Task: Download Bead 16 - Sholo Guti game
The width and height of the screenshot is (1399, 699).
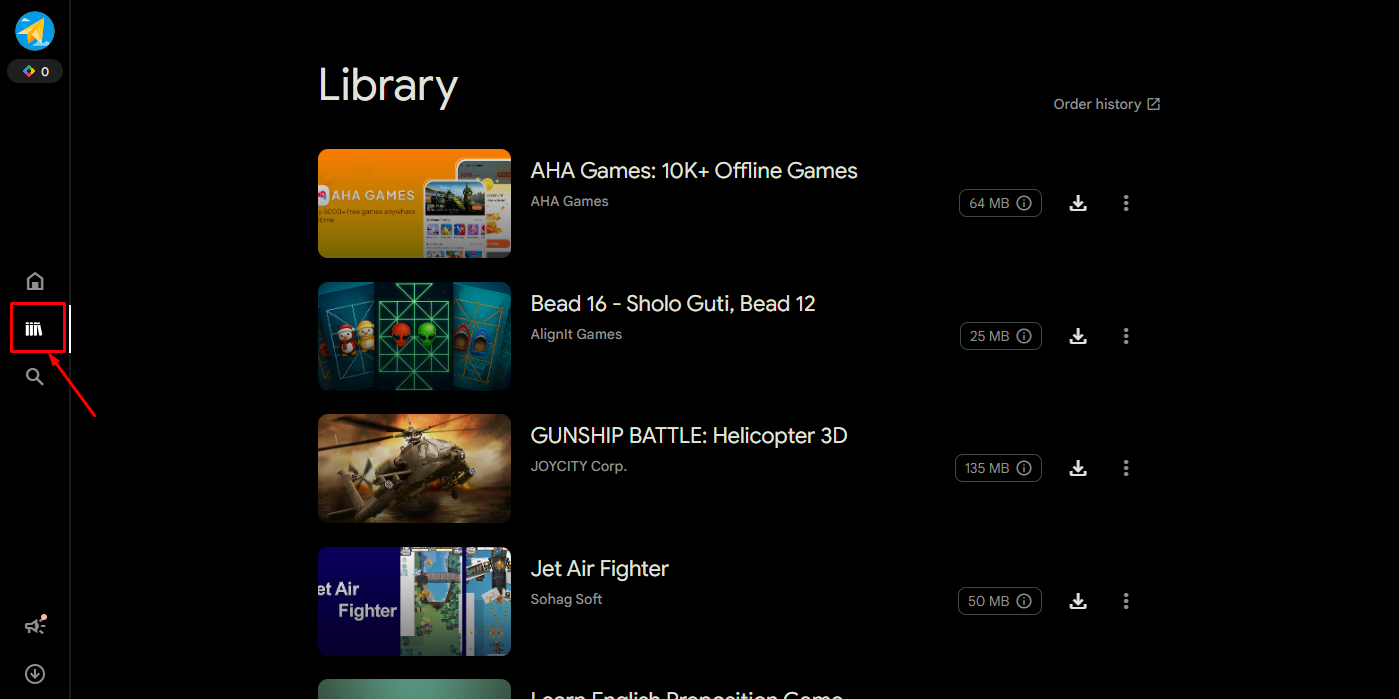Action: tap(1078, 336)
